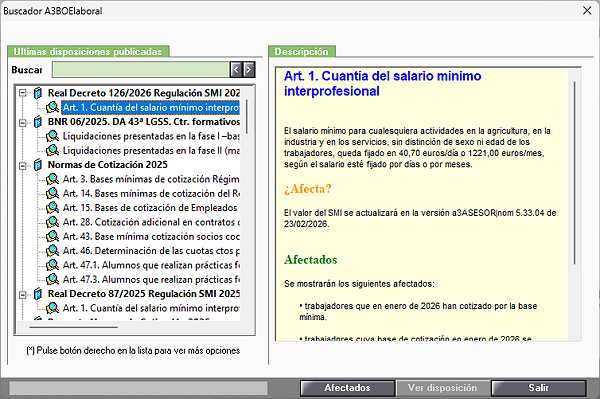600x399 pixels.
Task: Collapse the Real Decreto 126/2026 node
Action: coord(23,93)
